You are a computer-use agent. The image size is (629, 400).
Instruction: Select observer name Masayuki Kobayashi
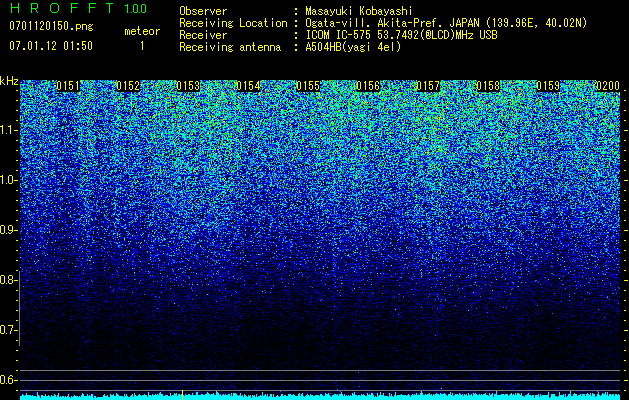point(359,11)
